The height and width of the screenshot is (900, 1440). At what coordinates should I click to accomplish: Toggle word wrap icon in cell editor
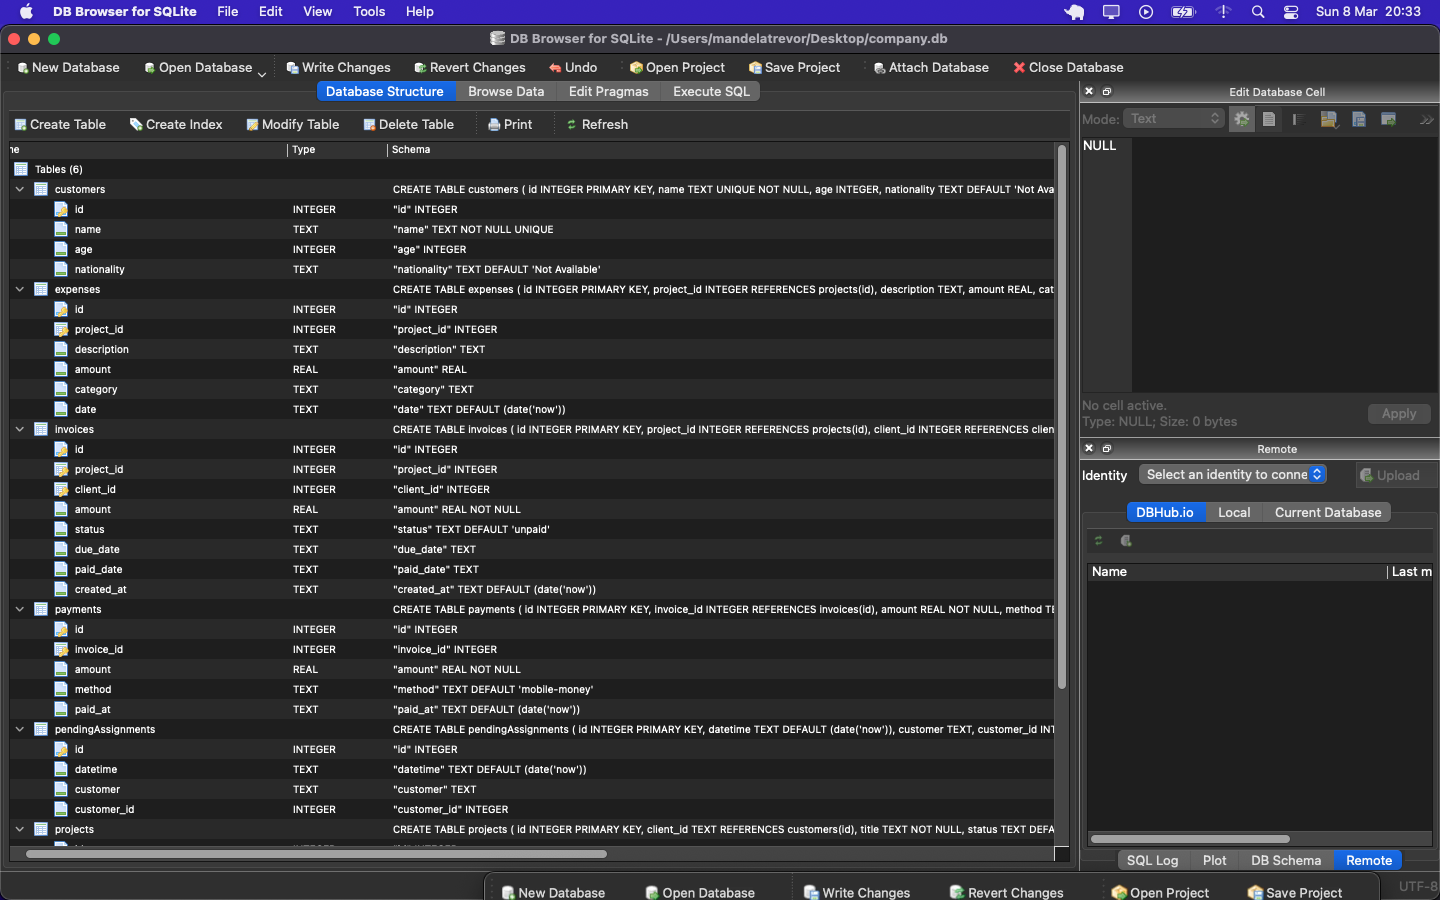(x=1298, y=119)
